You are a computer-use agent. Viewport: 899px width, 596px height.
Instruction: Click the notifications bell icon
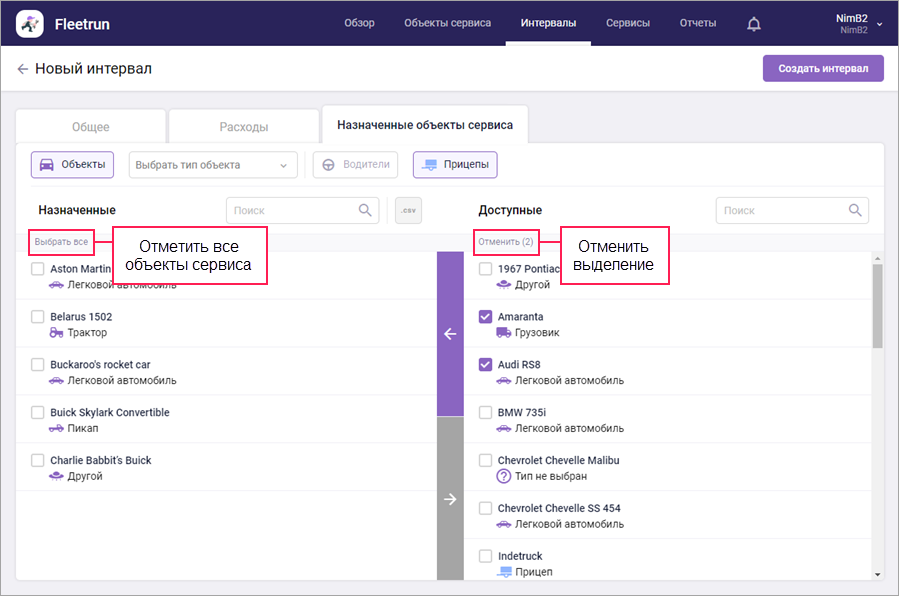[x=754, y=24]
